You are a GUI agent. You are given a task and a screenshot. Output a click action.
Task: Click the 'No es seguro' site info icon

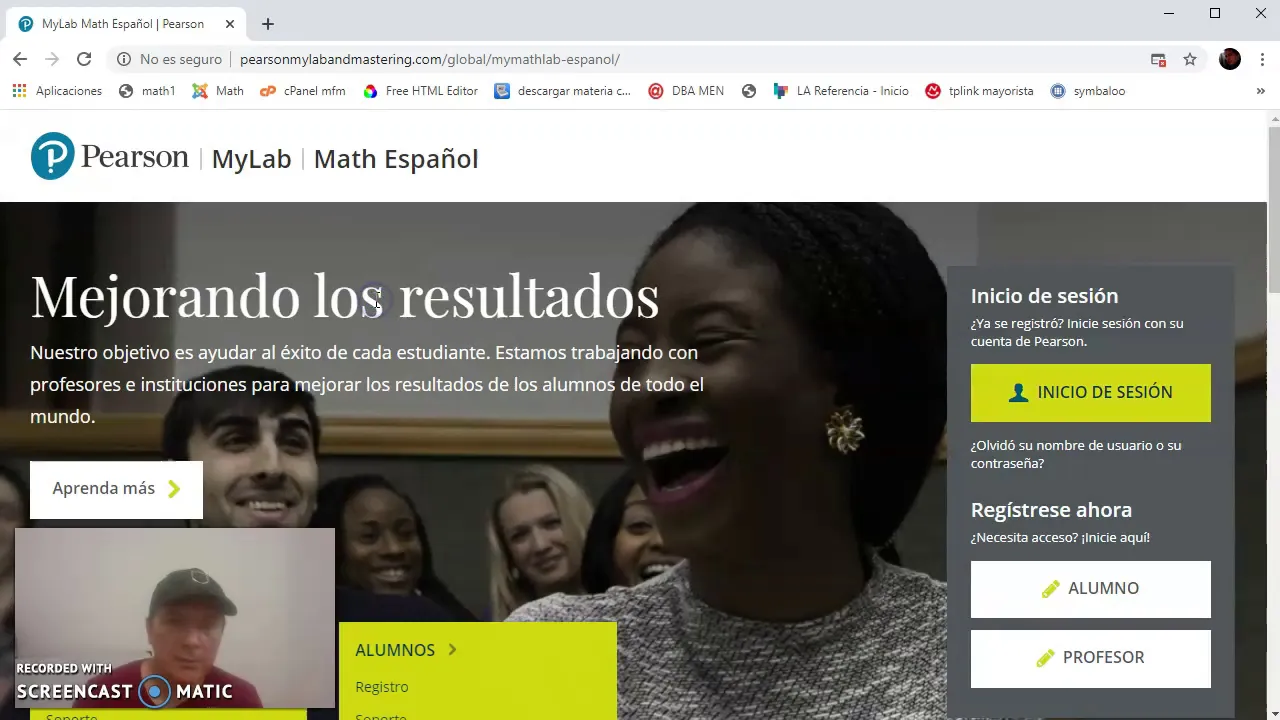[x=124, y=59]
